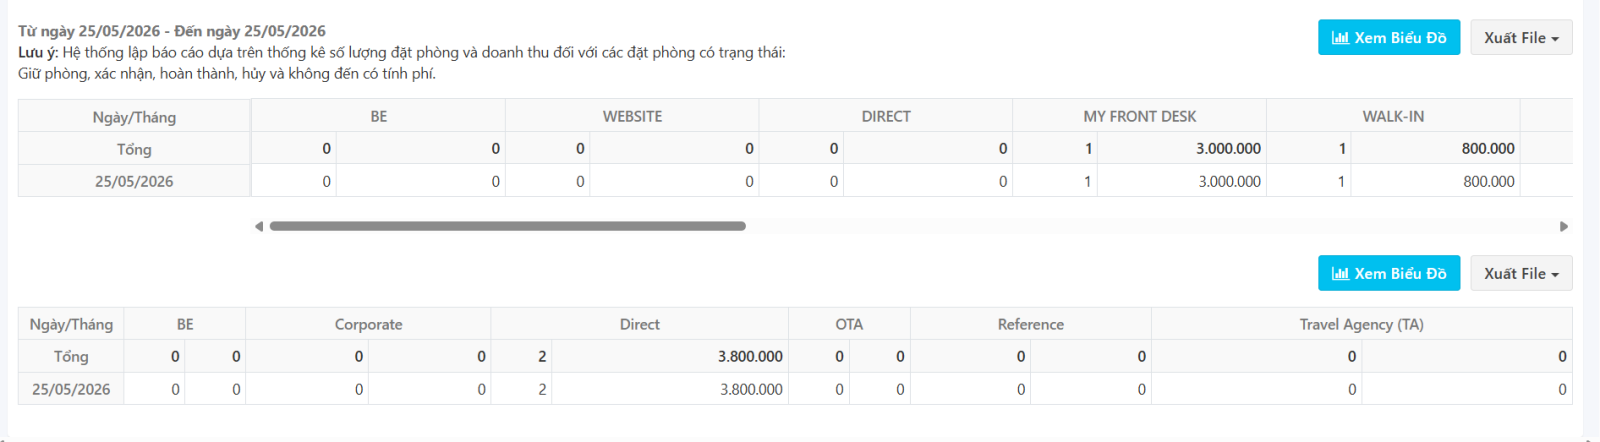Click the left arrow of horizontal scrollbar
Viewport: 1600px width, 442px height.
tap(259, 227)
